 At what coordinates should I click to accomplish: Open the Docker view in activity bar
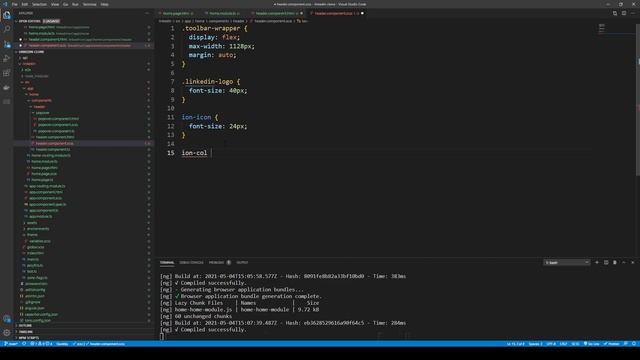[7, 87]
